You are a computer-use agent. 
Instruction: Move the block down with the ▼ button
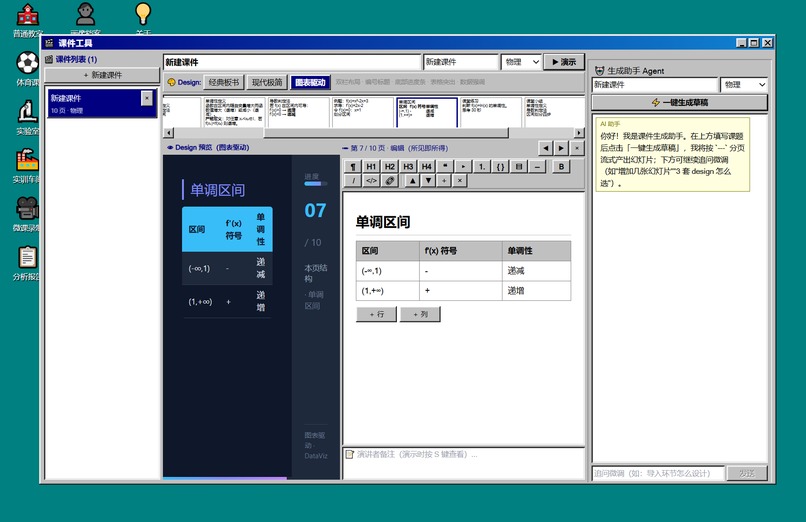click(x=428, y=180)
